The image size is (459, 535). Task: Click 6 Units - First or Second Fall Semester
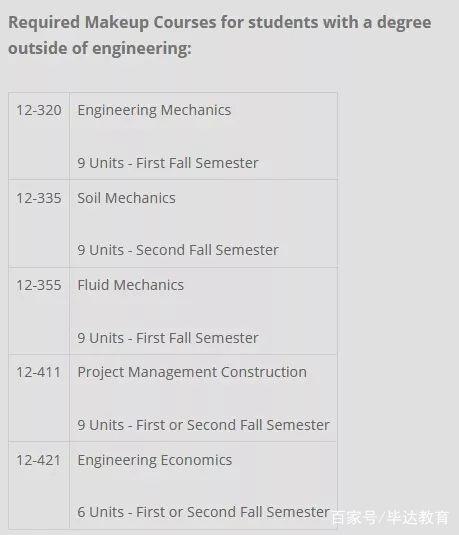pyautogui.click(x=203, y=512)
